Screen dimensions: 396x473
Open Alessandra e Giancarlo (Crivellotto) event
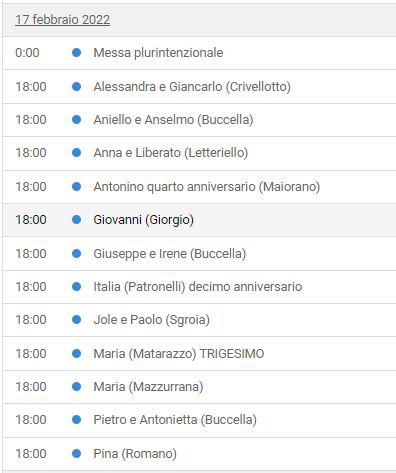pyautogui.click(x=192, y=87)
